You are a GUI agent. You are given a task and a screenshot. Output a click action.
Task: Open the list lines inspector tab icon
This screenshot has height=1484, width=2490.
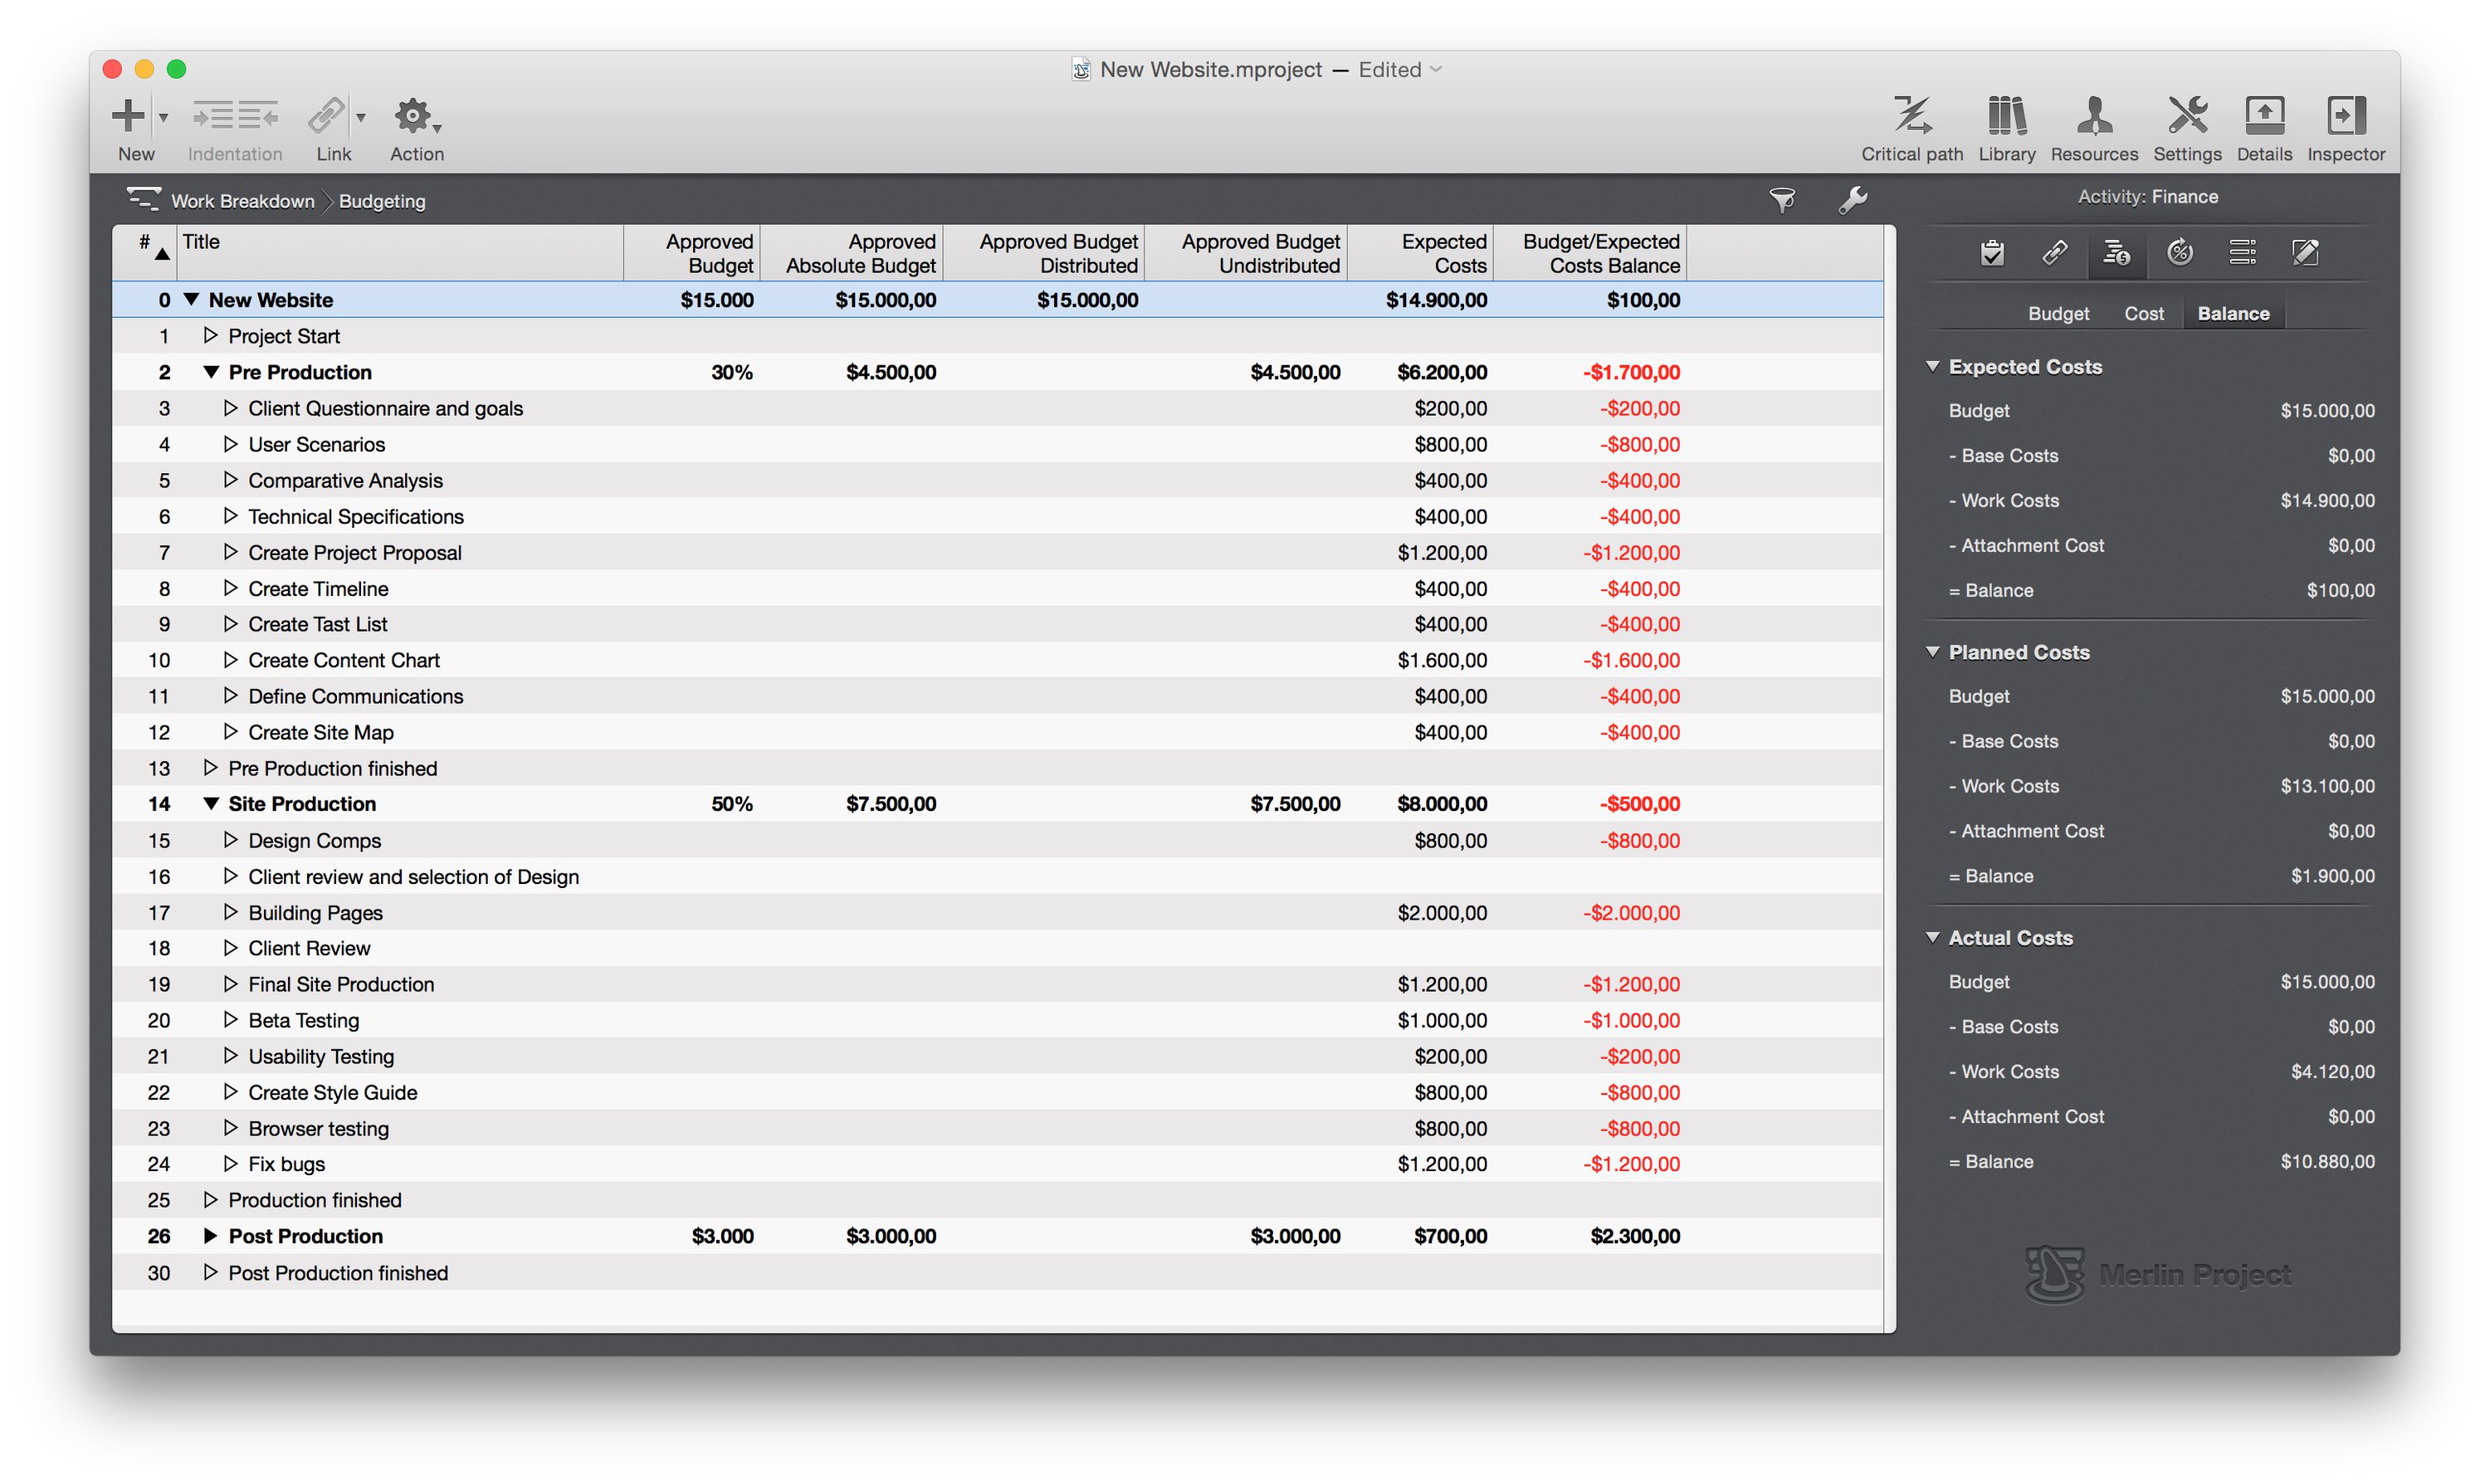pos(2242,253)
